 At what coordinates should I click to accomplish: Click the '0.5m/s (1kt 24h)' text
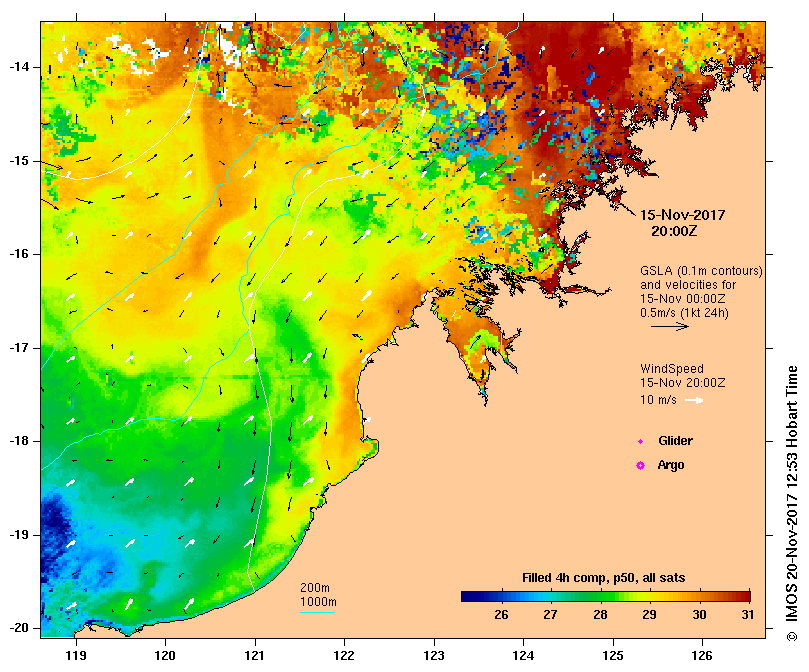(684, 313)
